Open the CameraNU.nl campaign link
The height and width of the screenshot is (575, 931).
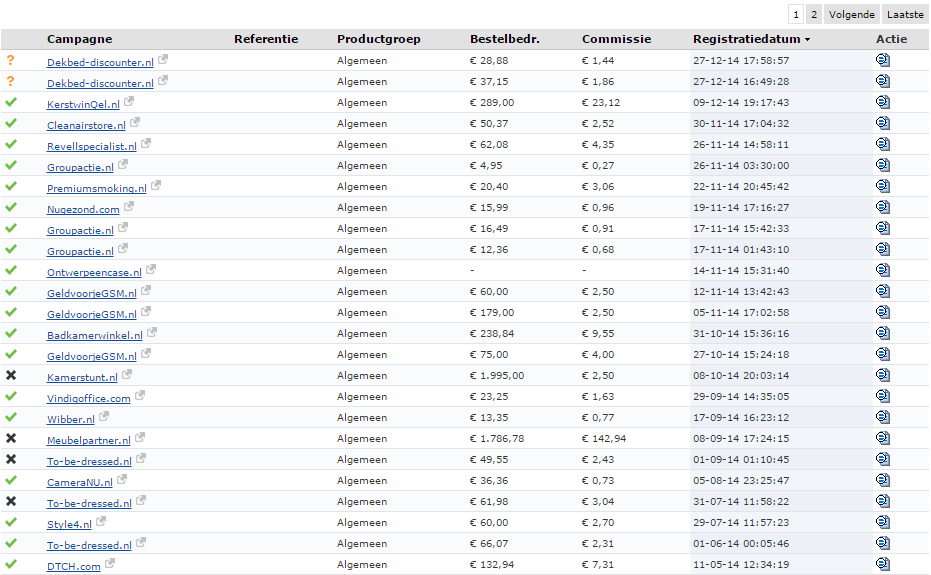click(80, 482)
